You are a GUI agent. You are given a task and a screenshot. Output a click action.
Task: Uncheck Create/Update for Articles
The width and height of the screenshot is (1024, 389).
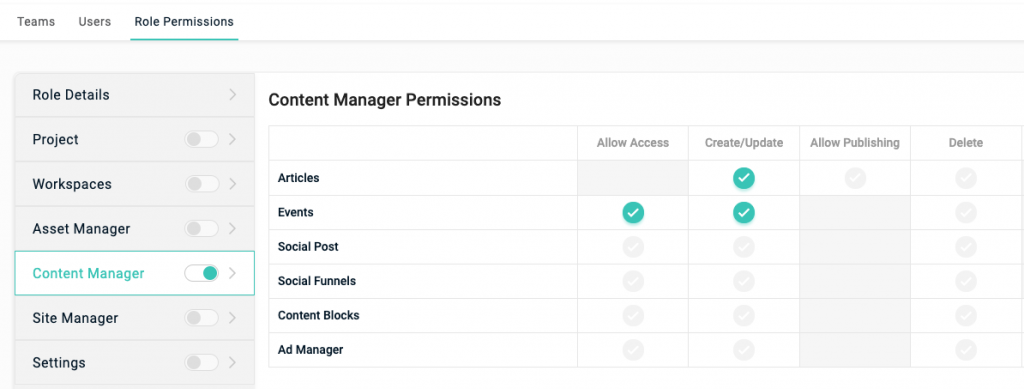(743, 178)
